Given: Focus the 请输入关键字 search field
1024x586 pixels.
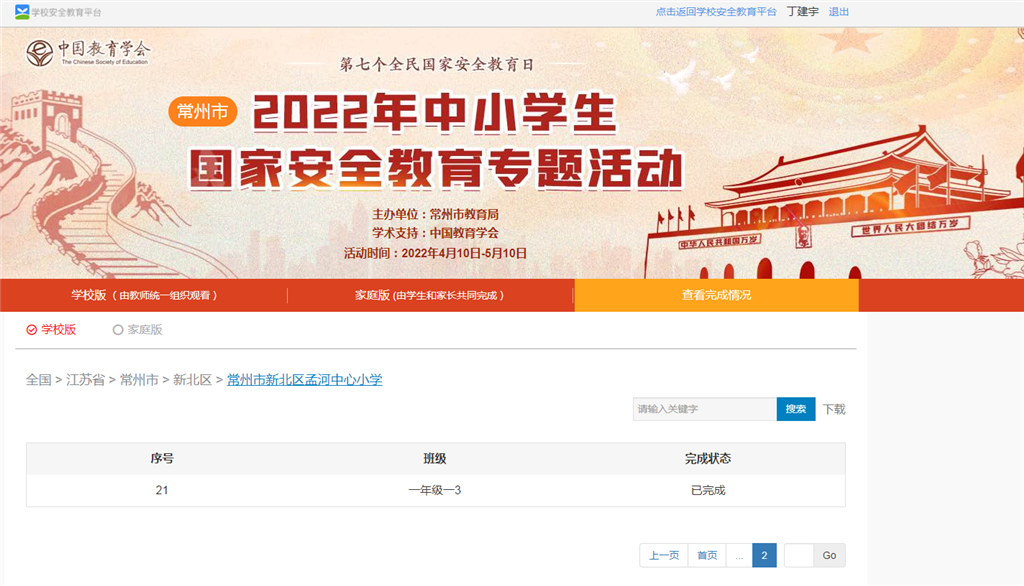Looking at the screenshot, I should pyautogui.click(x=705, y=409).
